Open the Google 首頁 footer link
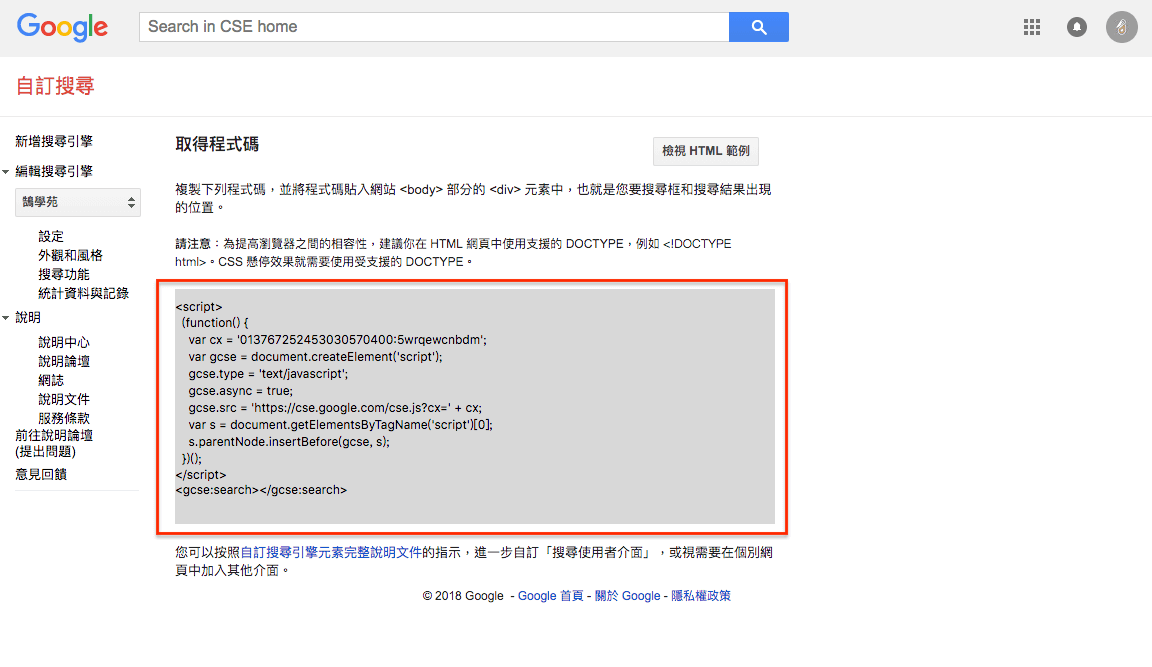This screenshot has width=1152, height=667. tap(550, 596)
